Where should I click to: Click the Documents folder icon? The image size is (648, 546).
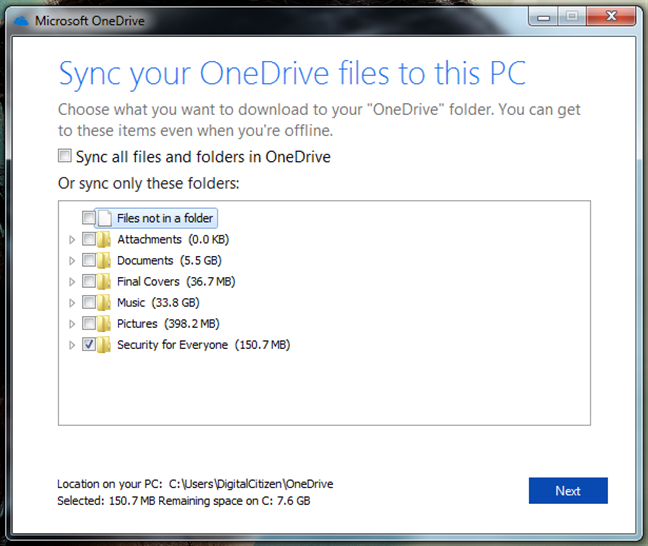tap(104, 260)
